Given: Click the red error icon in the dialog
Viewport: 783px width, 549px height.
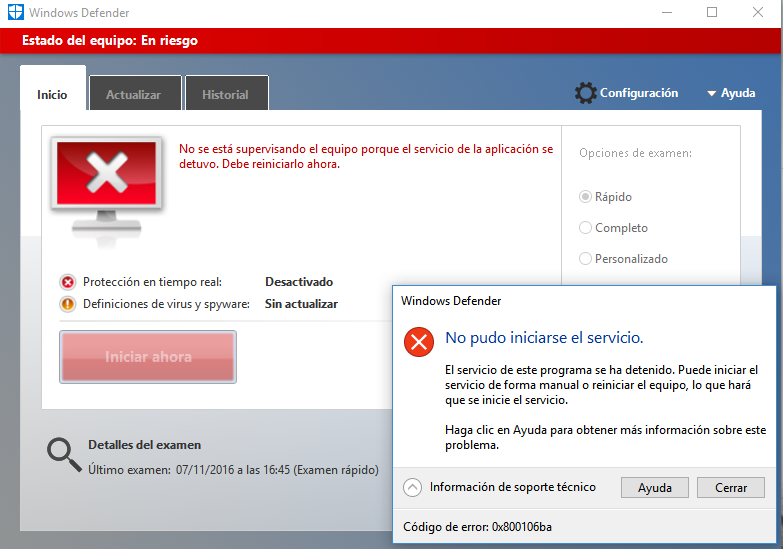Looking at the screenshot, I should 418,342.
